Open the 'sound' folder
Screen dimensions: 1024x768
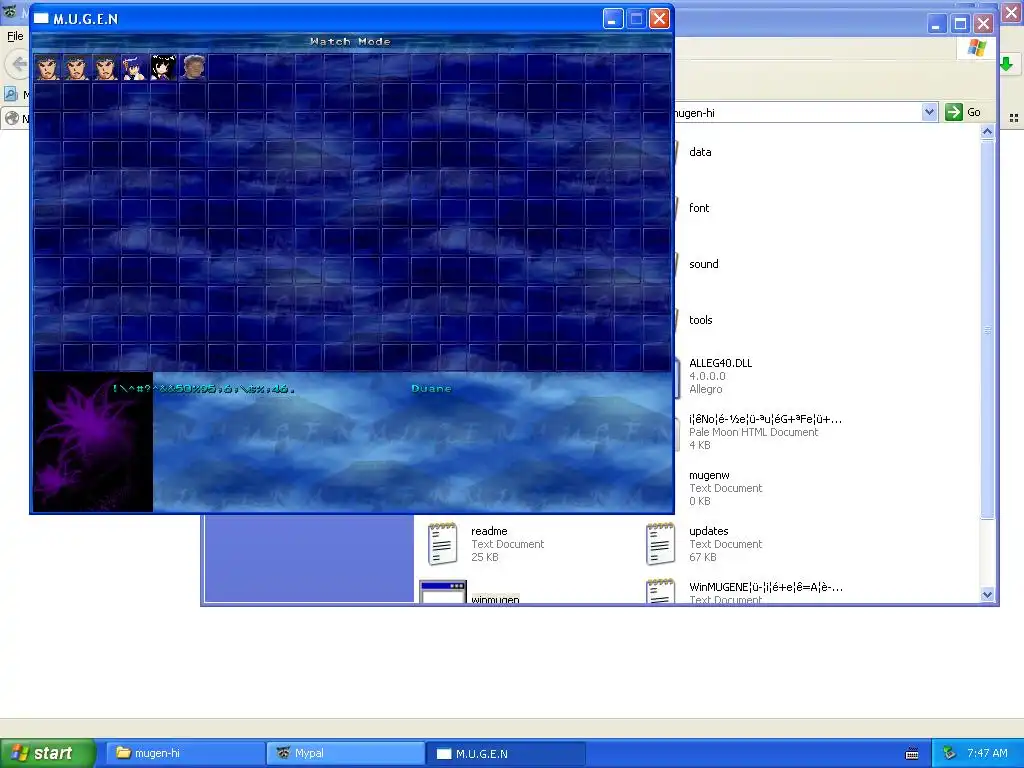coord(703,264)
